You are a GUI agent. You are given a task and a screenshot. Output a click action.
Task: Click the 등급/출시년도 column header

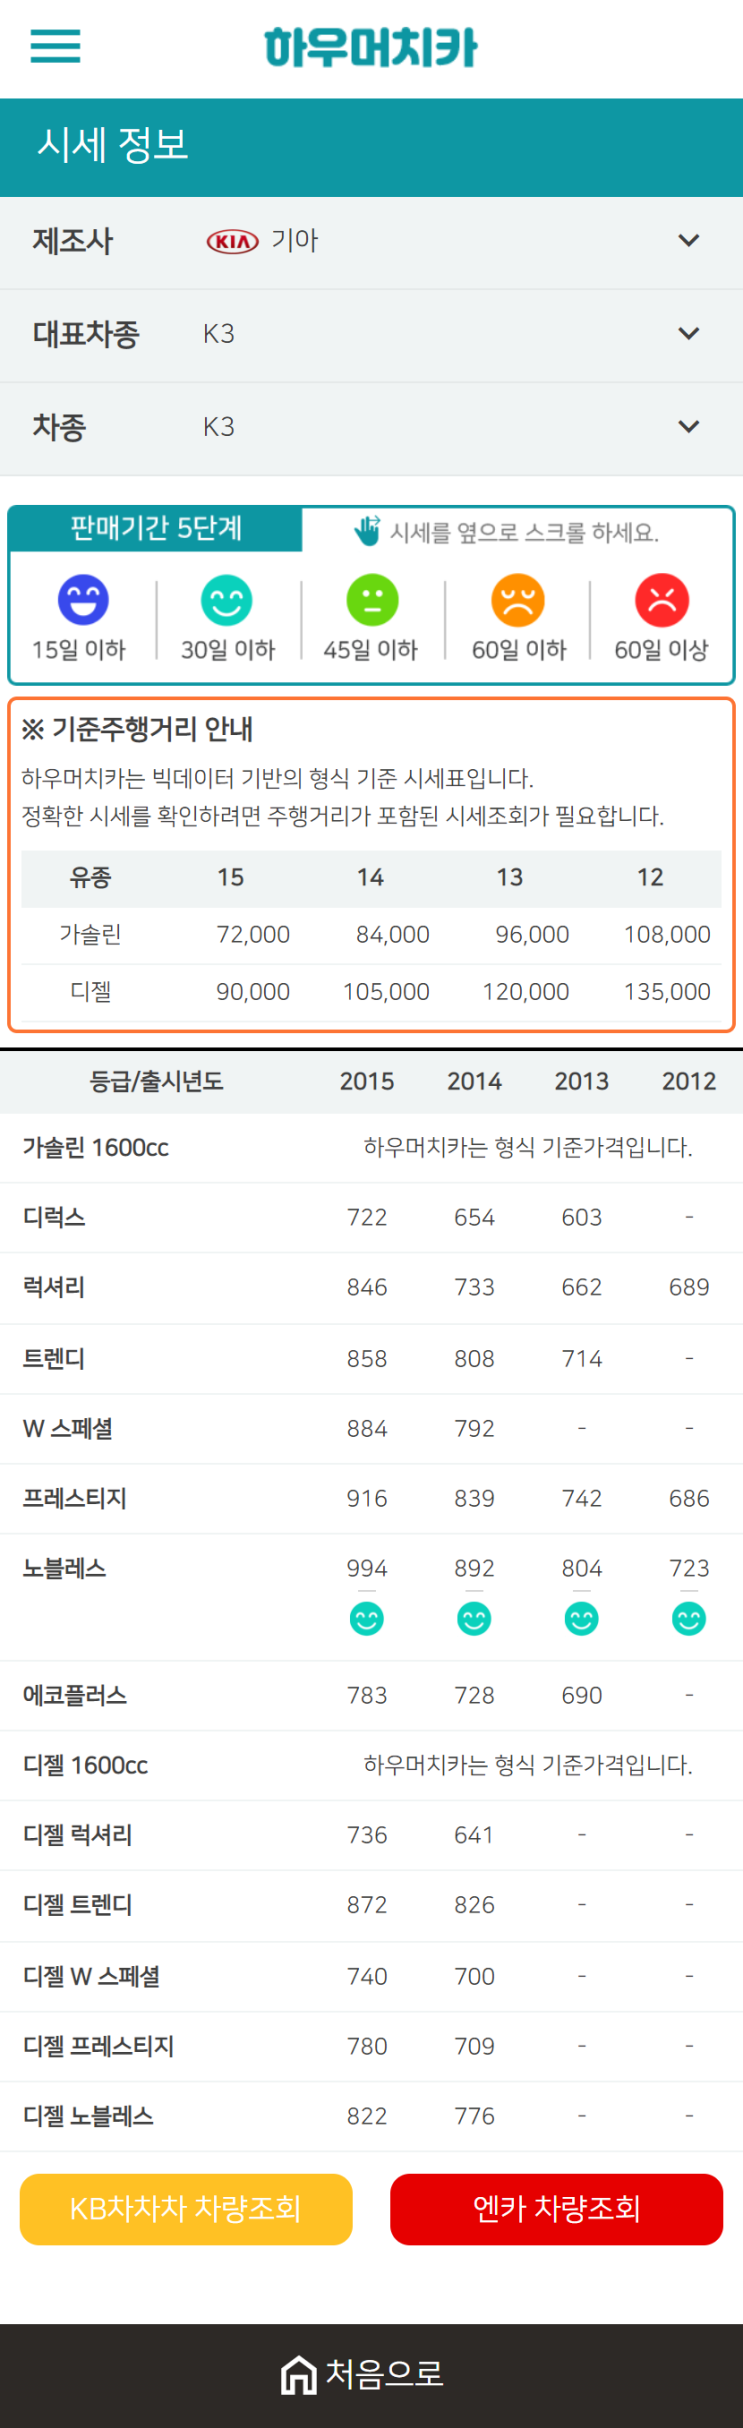(157, 1081)
